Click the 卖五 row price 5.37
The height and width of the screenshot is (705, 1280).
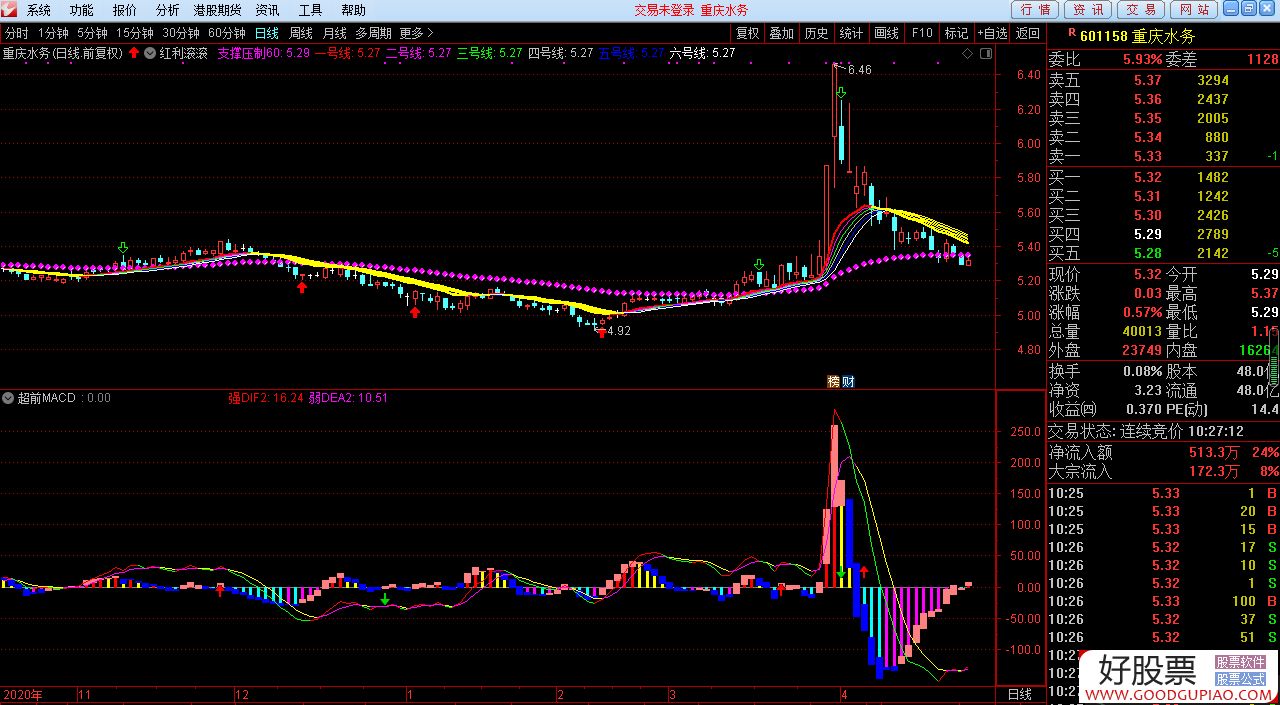click(1148, 81)
